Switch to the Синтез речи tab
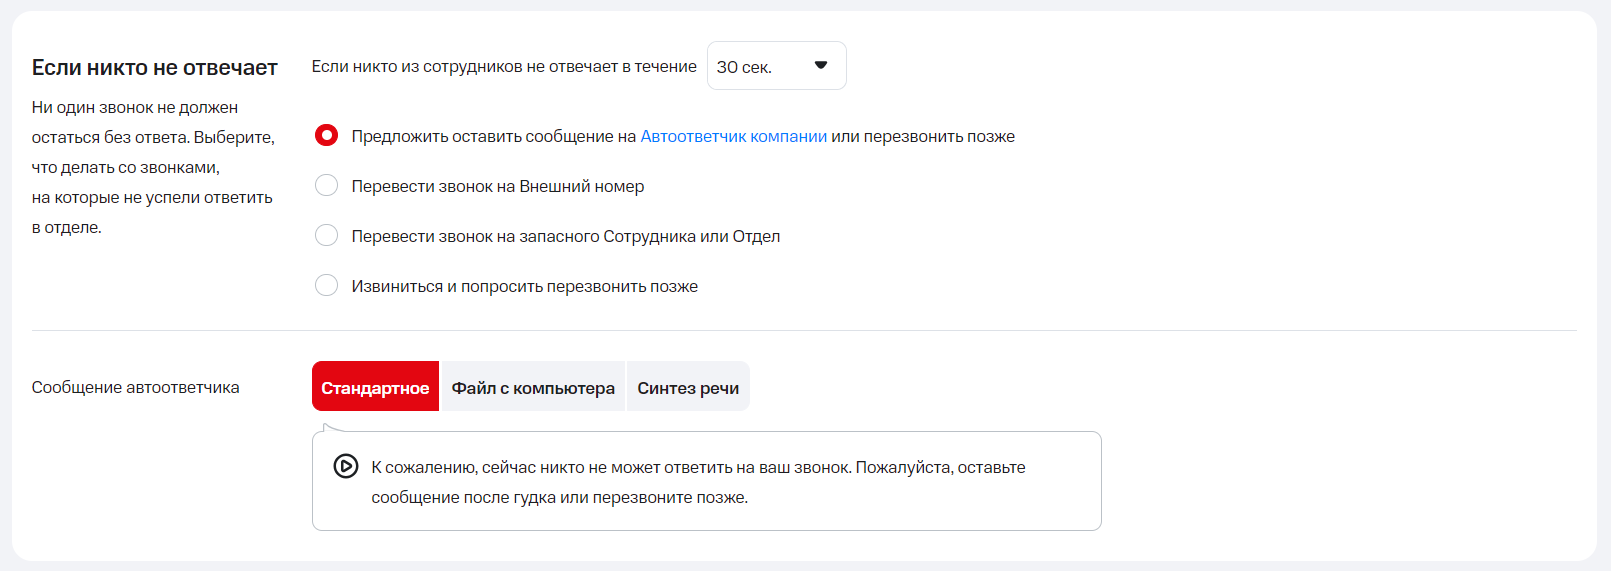This screenshot has width=1611, height=571. tap(688, 387)
